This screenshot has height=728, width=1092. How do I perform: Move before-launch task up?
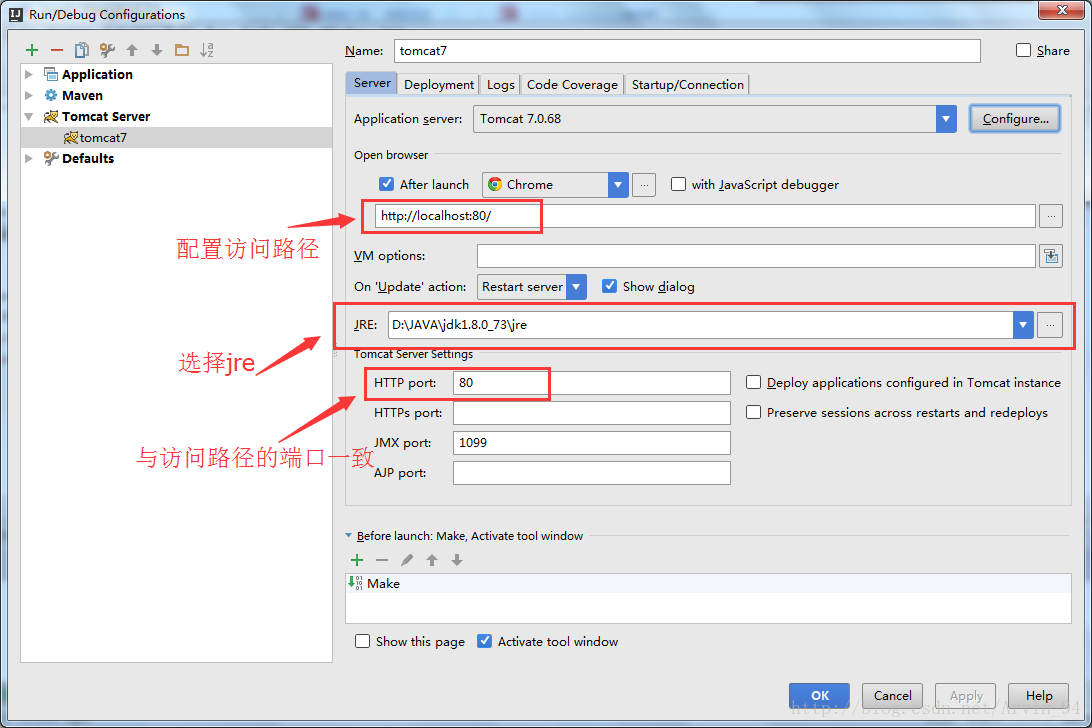(x=432, y=560)
